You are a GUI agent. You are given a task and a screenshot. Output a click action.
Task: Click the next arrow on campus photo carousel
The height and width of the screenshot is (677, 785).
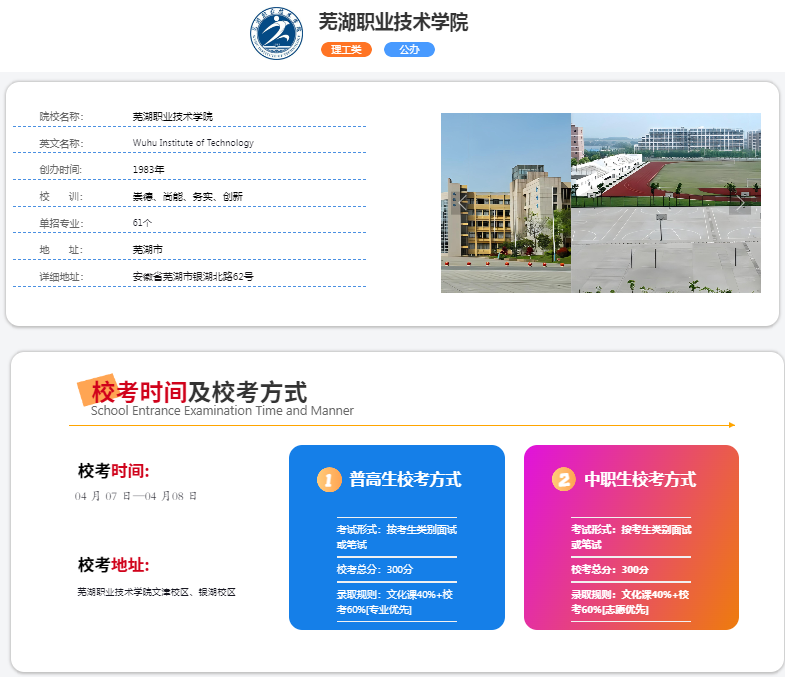[740, 203]
